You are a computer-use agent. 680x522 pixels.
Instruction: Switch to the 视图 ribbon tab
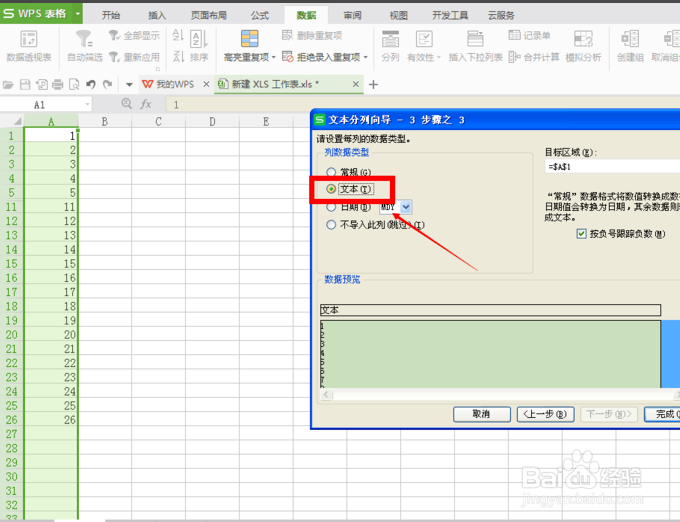coord(398,16)
